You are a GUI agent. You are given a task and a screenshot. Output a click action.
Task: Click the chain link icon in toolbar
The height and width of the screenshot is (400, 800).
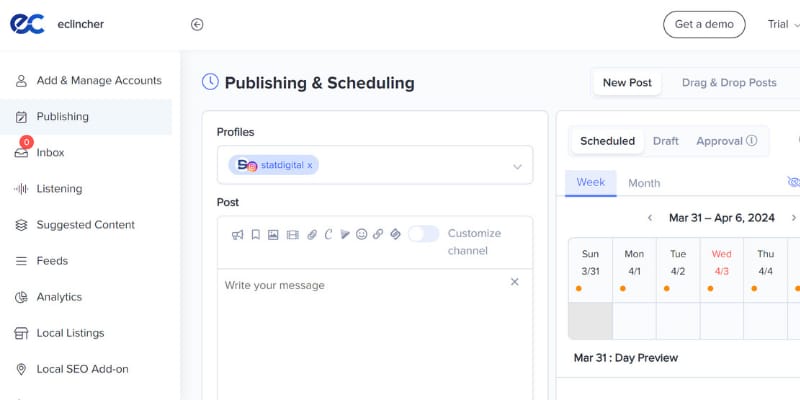click(378, 235)
